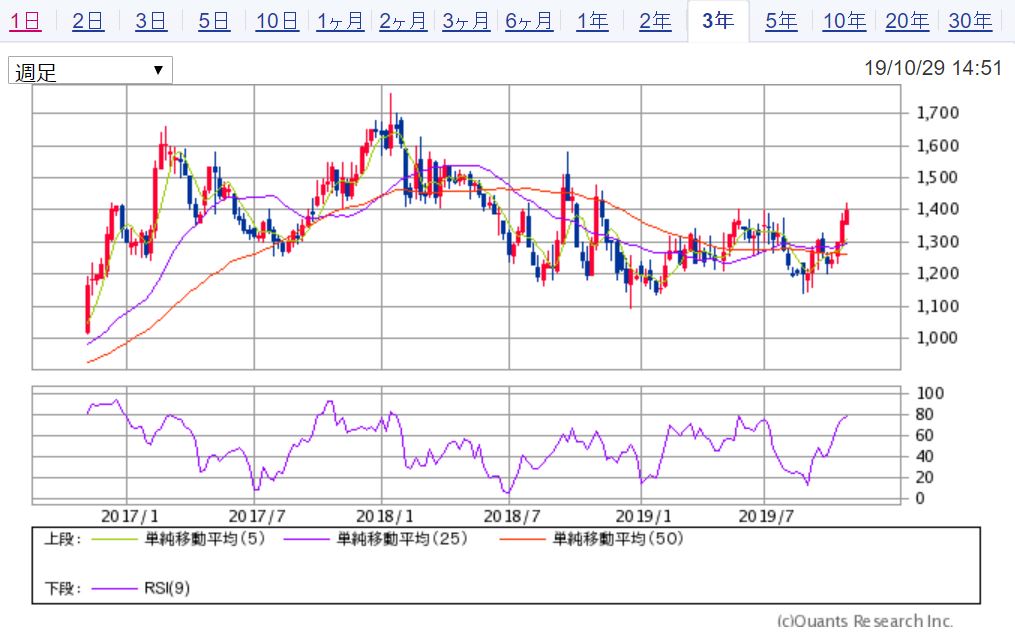Click the orange line swatch for 移動平均(50)
The height and width of the screenshot is (641, 1015).
coord(522,539)
